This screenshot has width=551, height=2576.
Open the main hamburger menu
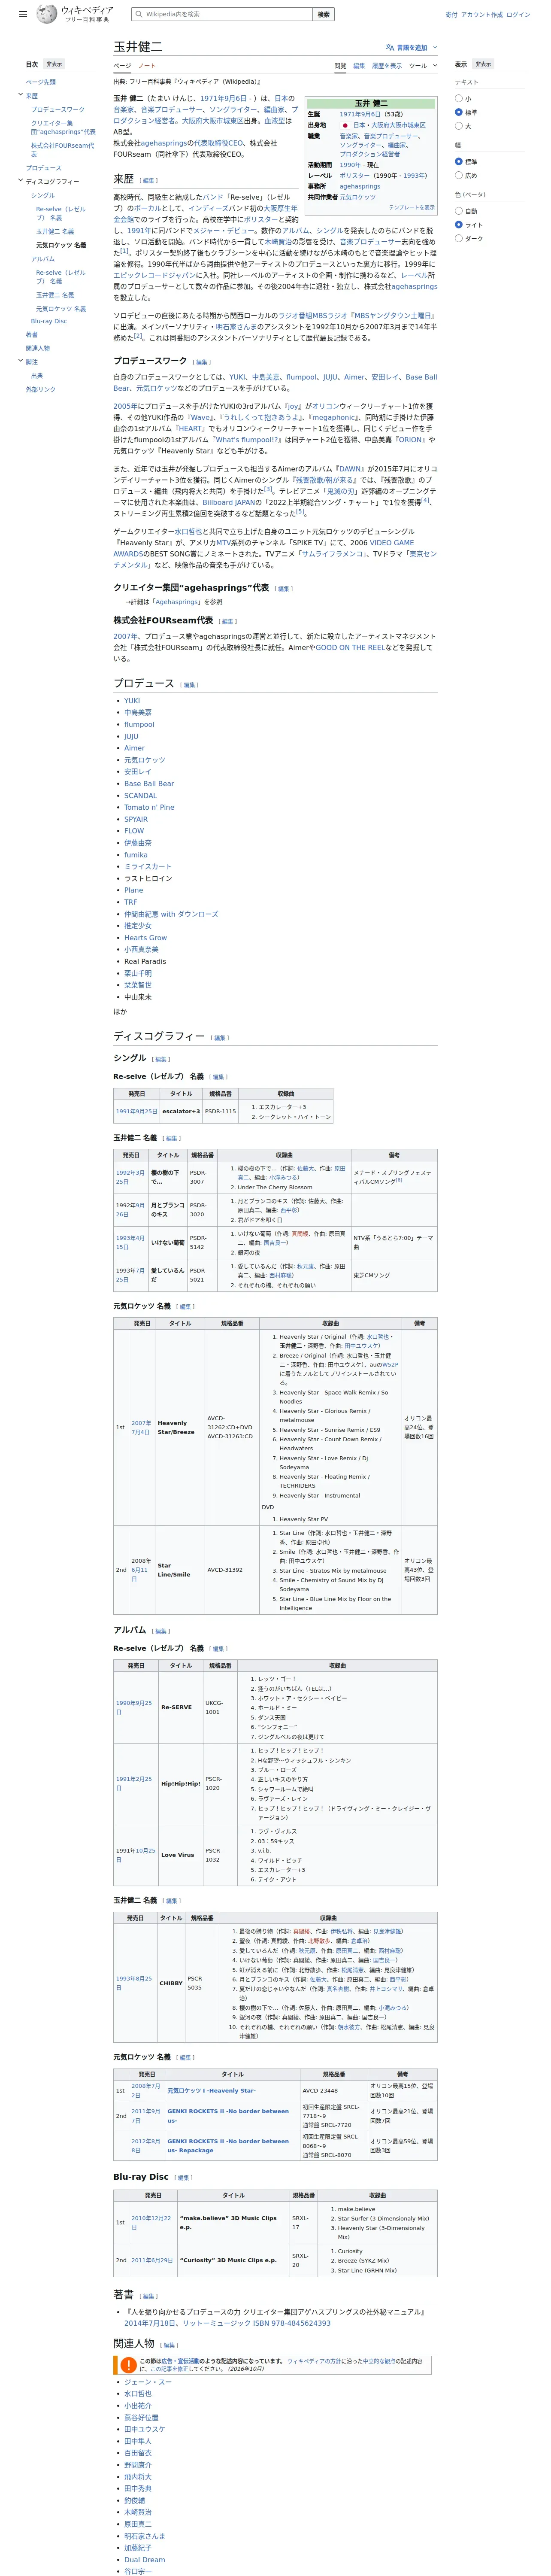click(23, 15)
